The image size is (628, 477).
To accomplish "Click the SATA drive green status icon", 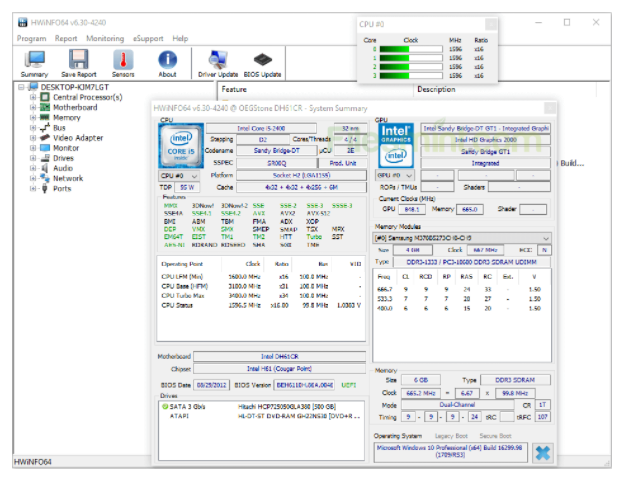I will coord(165,407).
